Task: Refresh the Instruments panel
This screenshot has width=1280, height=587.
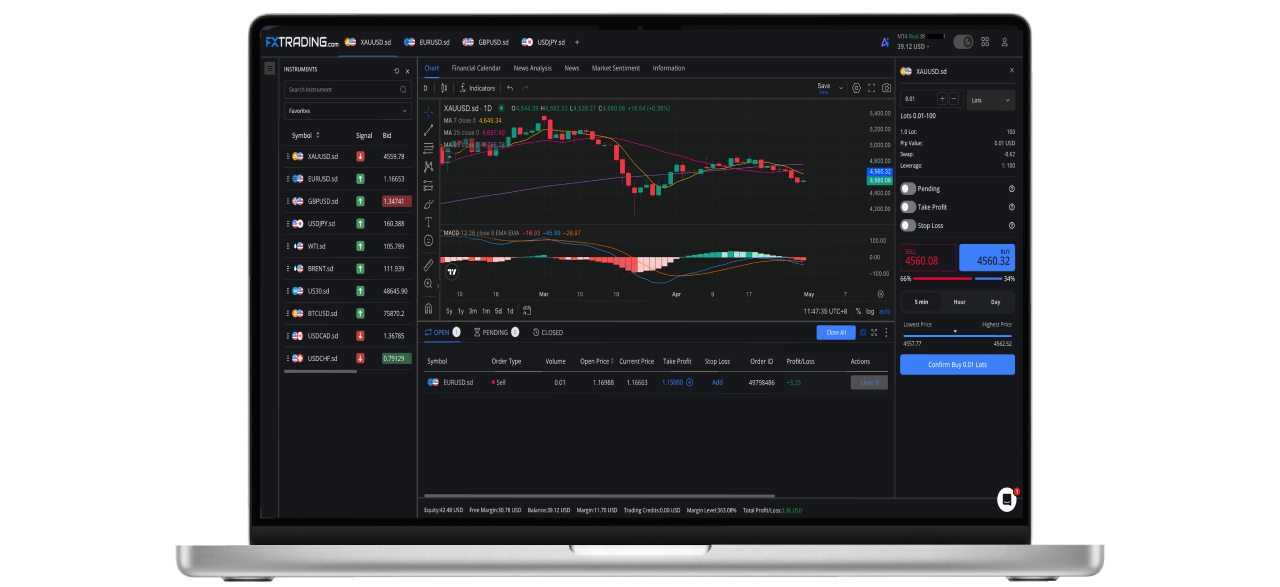Action: point(396,70)
